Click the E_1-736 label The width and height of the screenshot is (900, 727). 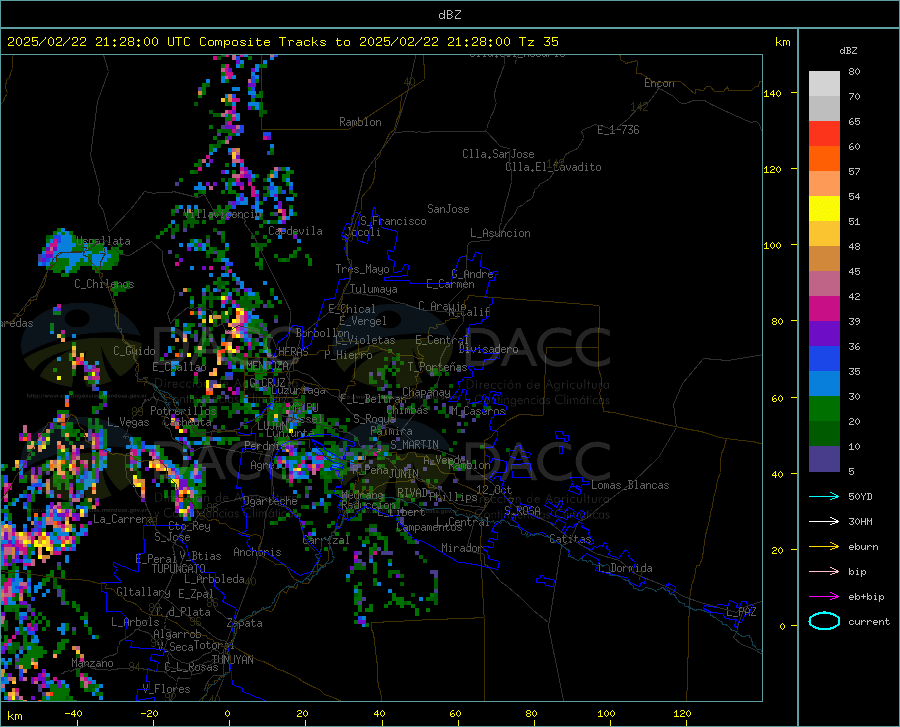[x=618, y=130]
